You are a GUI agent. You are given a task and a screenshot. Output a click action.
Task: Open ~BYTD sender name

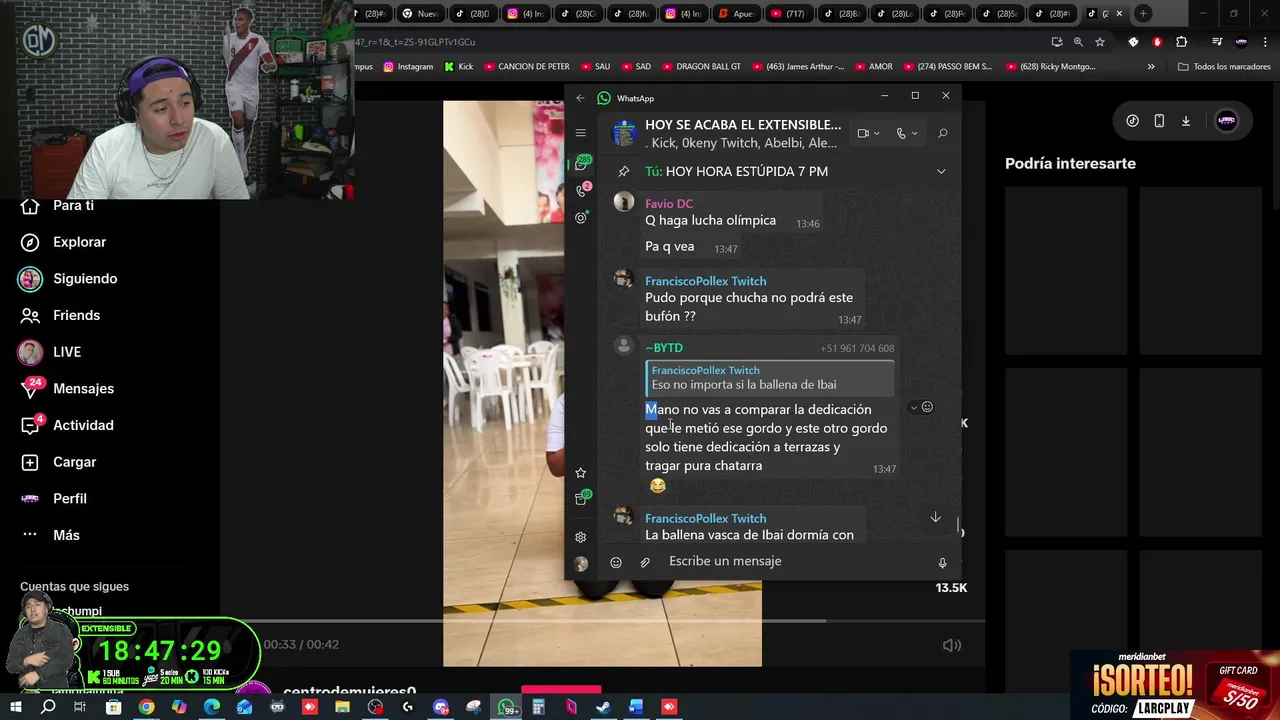point(664,348)
